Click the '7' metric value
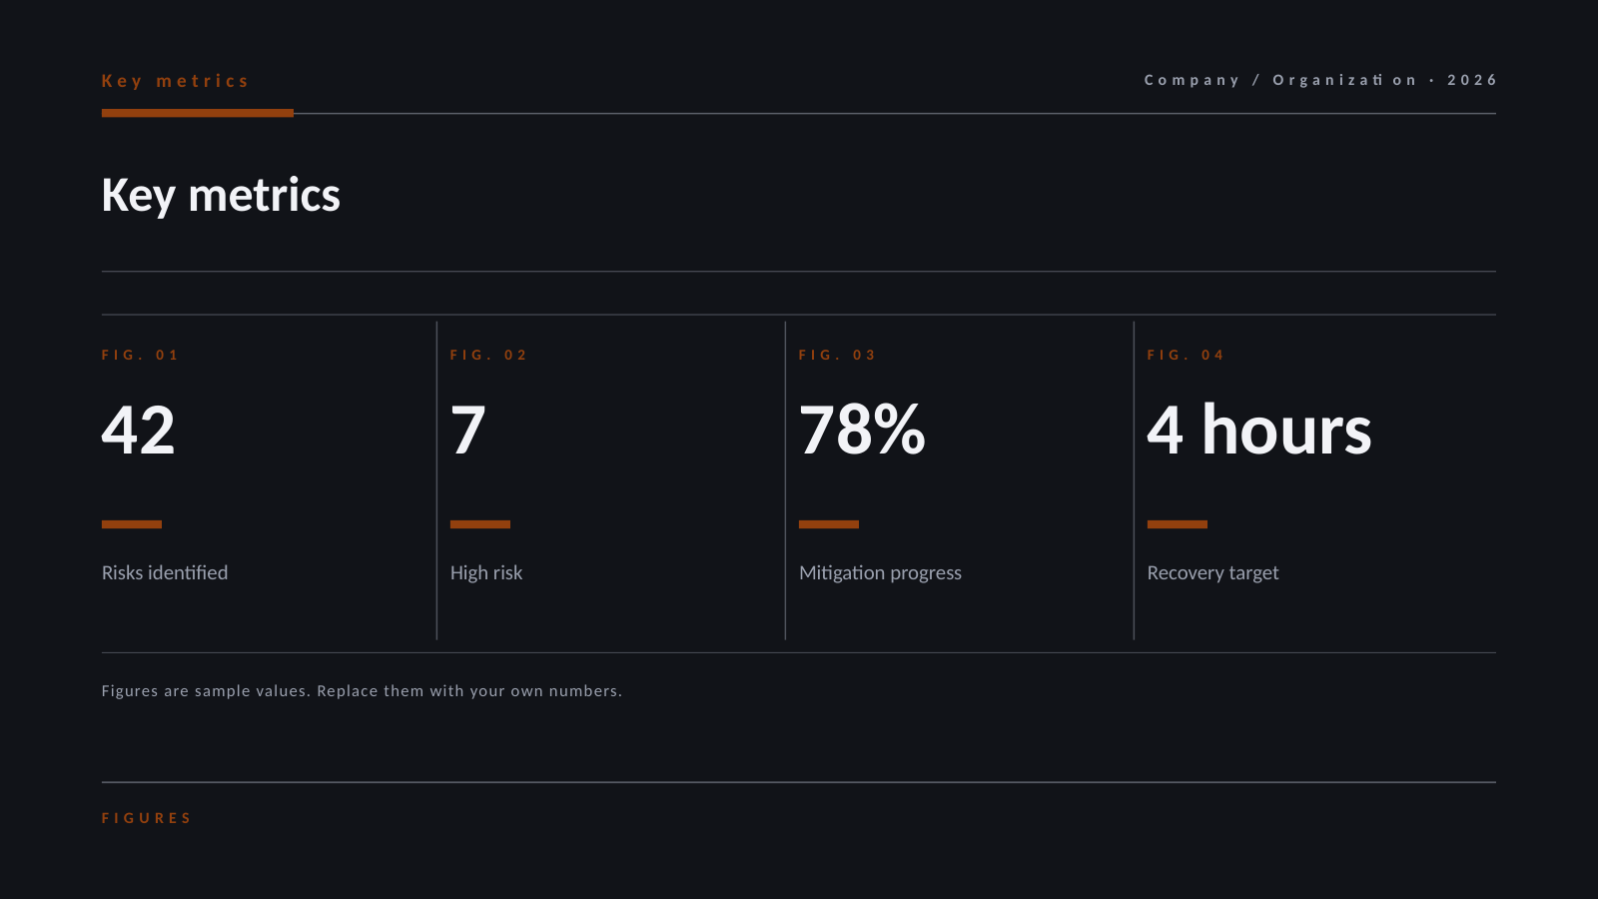 click(468, 430)
